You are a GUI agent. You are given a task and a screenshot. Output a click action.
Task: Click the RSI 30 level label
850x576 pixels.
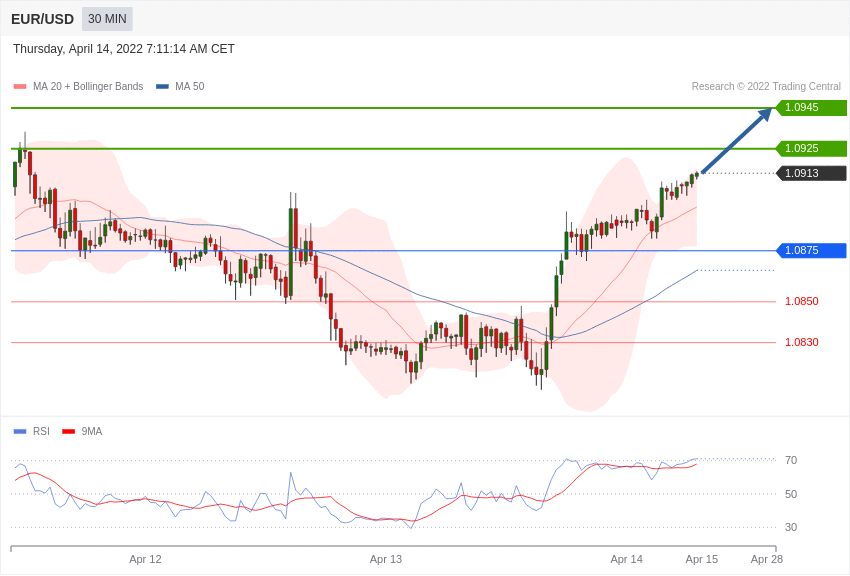(x=791, y=527)
